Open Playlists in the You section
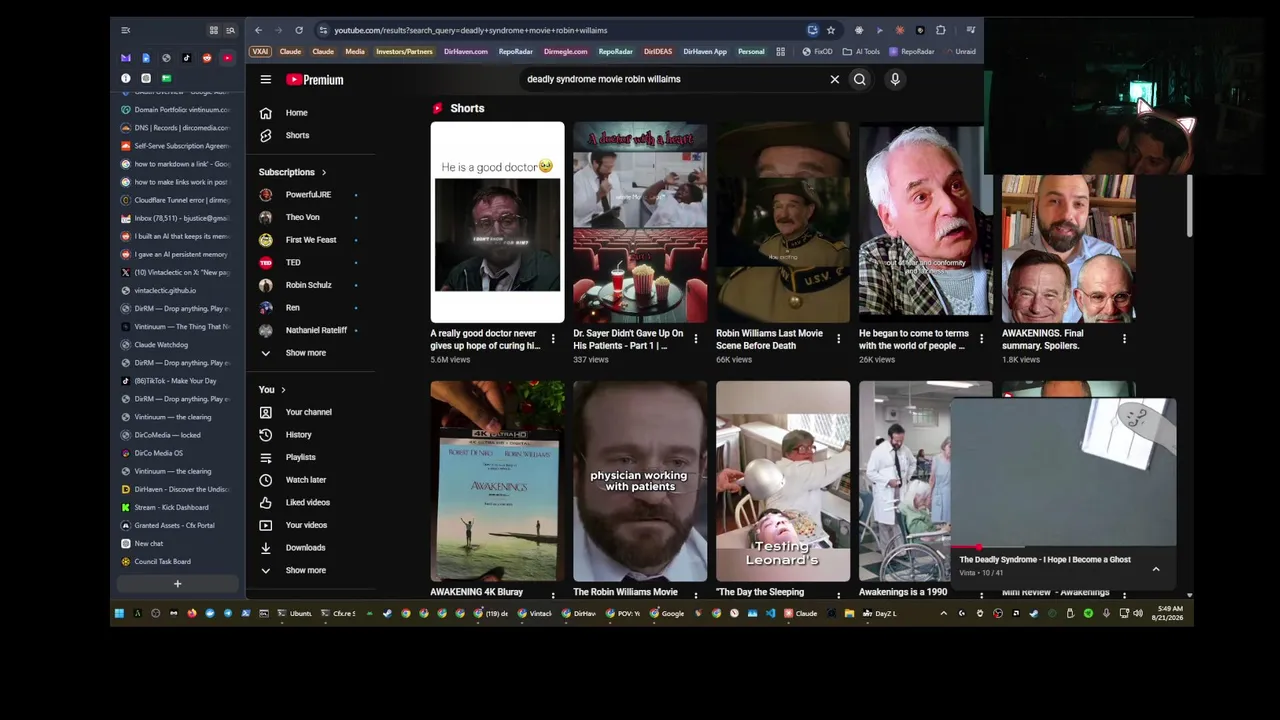This screenshot has height=720, width=1280. pyautogui.click(x=300, y=457)
